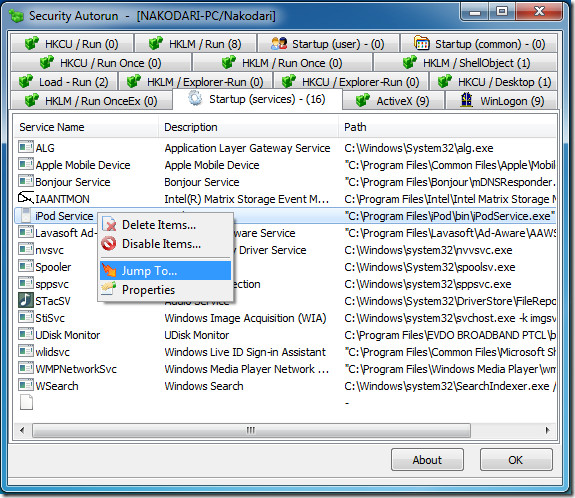The height and width of the screenshot is (498, 575).
Task: Click the STacSV music note icon
Action: (26, 300)
